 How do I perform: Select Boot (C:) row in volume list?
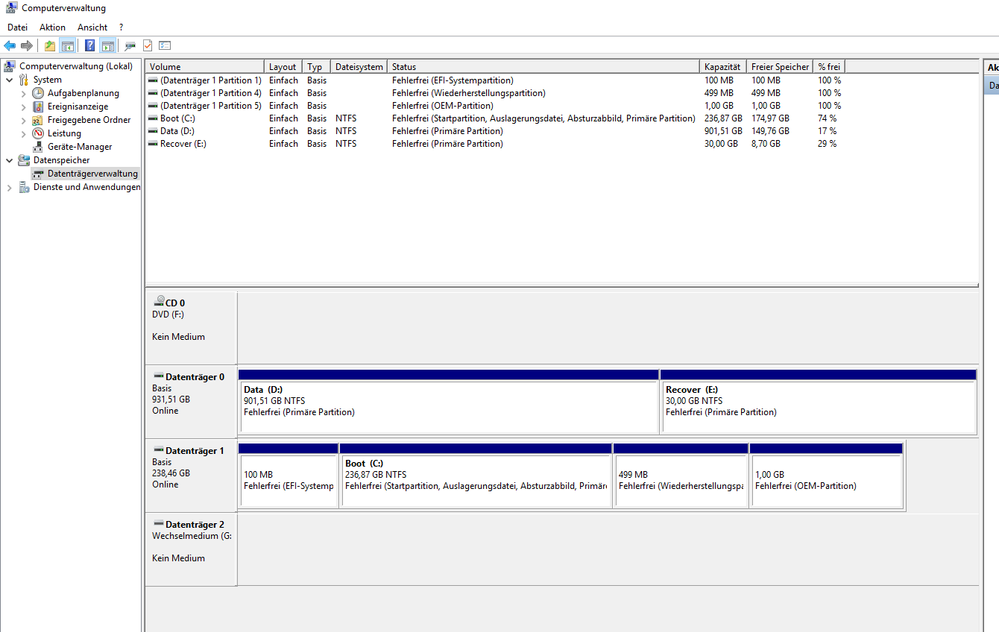178,118
